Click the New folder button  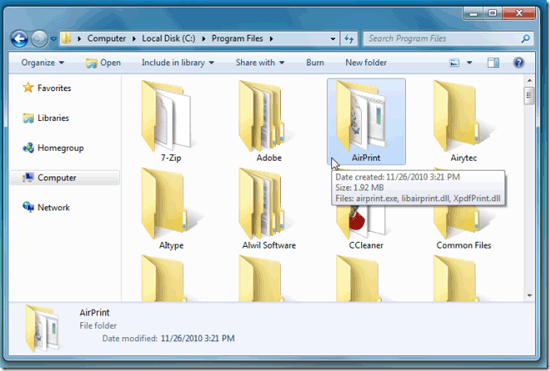click(366, 63)
